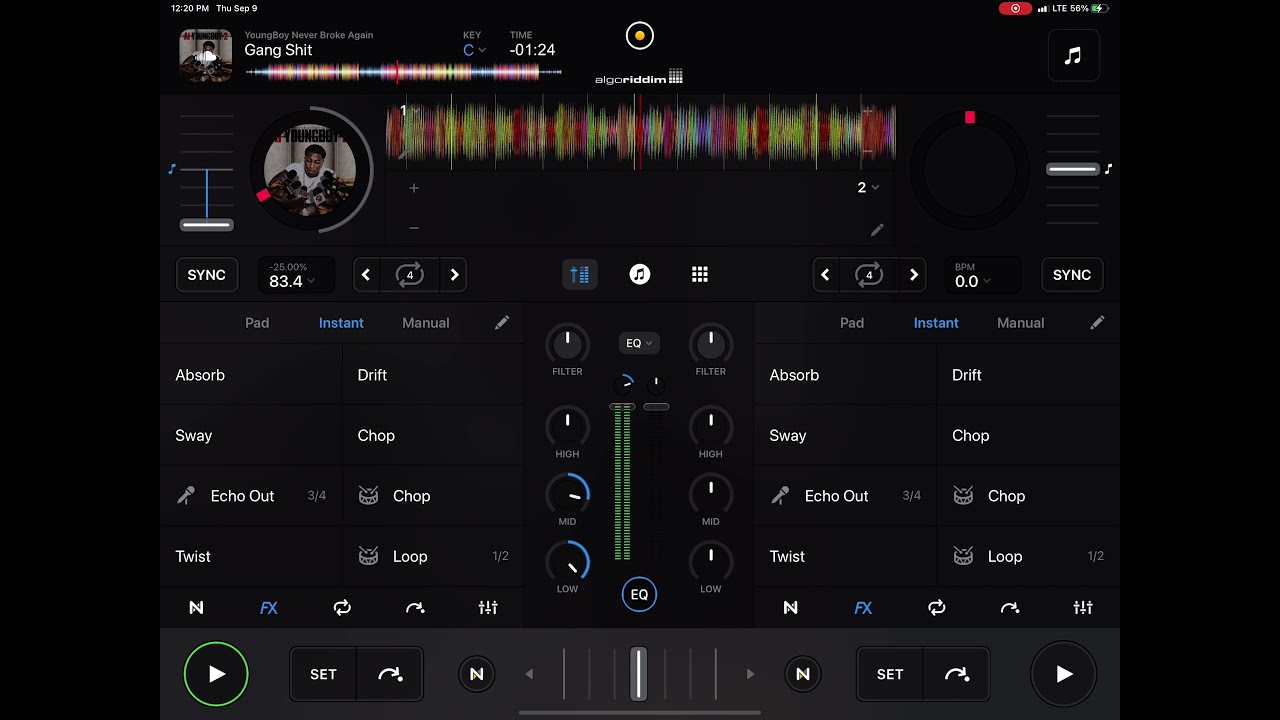Play the left deck
The width and height of the screenshot is (1280, 720).
tap(216, 674)
